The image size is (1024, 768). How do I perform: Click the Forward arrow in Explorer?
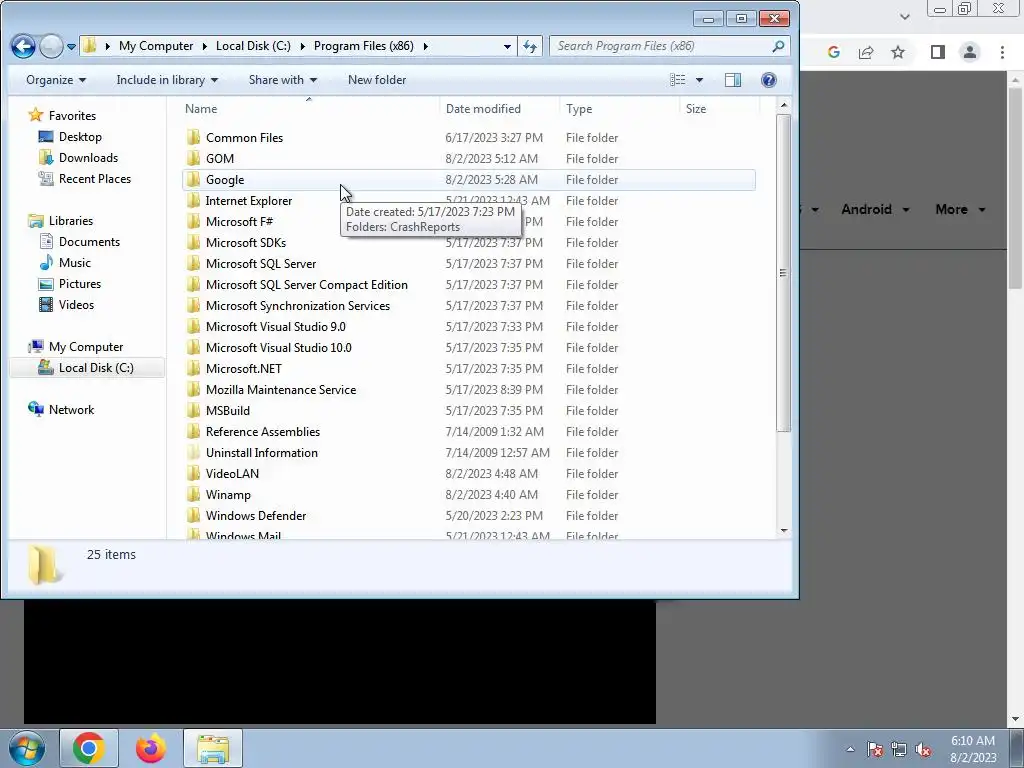[x=51, y=46]
